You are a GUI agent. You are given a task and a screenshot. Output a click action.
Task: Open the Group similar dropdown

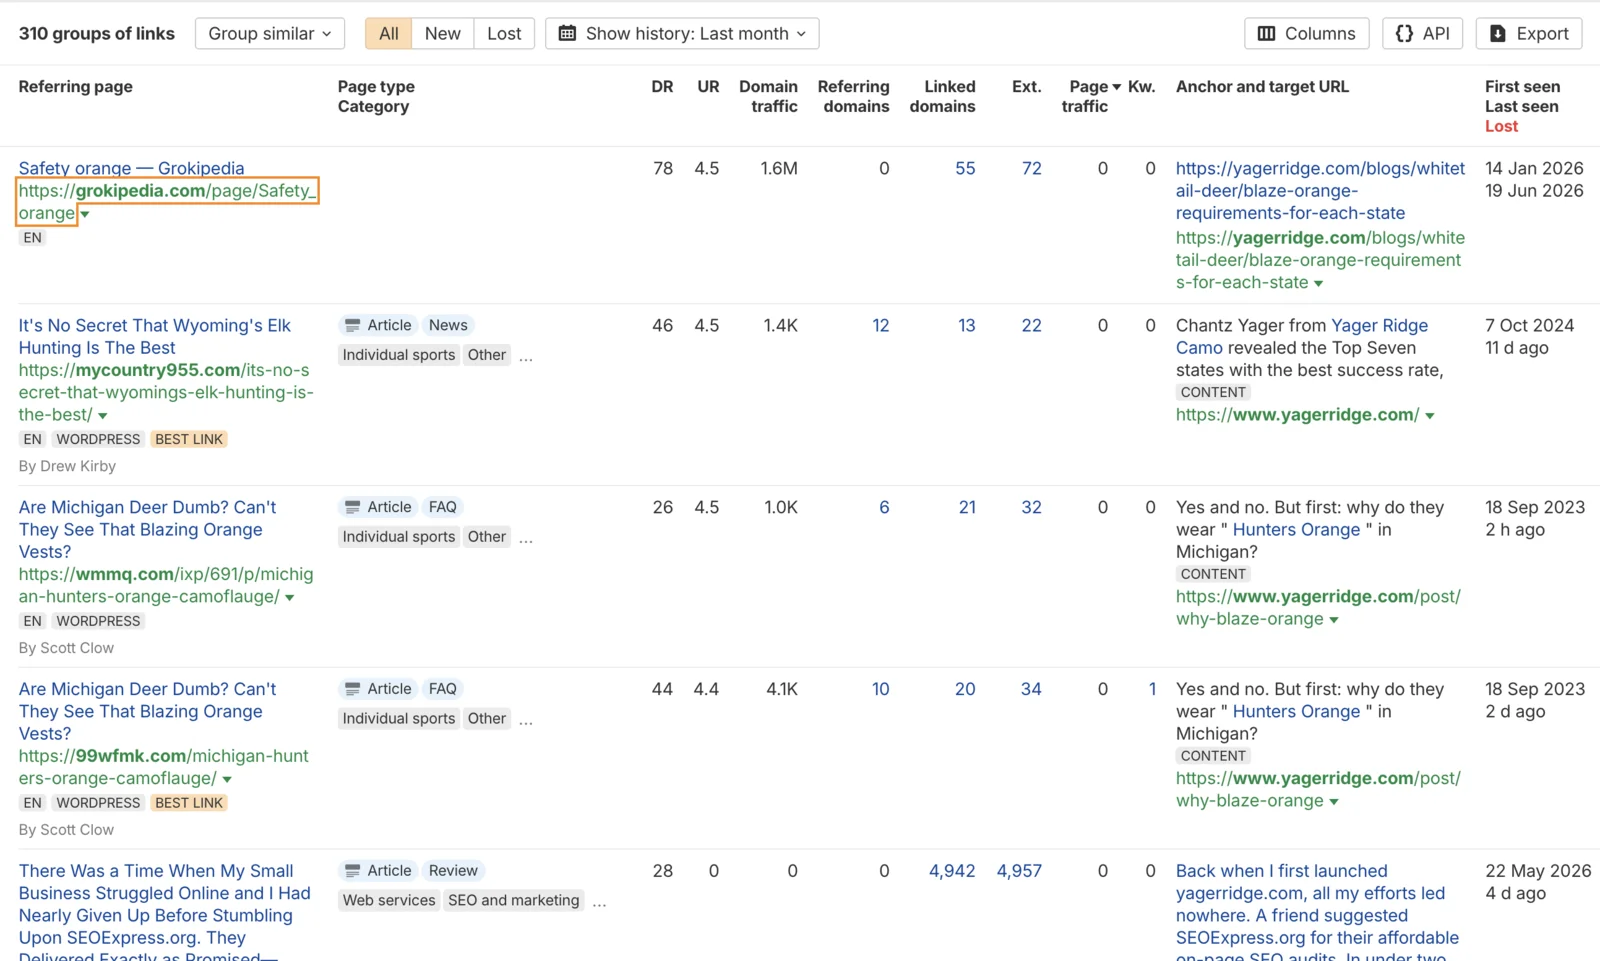pyautogui.click(x=270, y=33)
